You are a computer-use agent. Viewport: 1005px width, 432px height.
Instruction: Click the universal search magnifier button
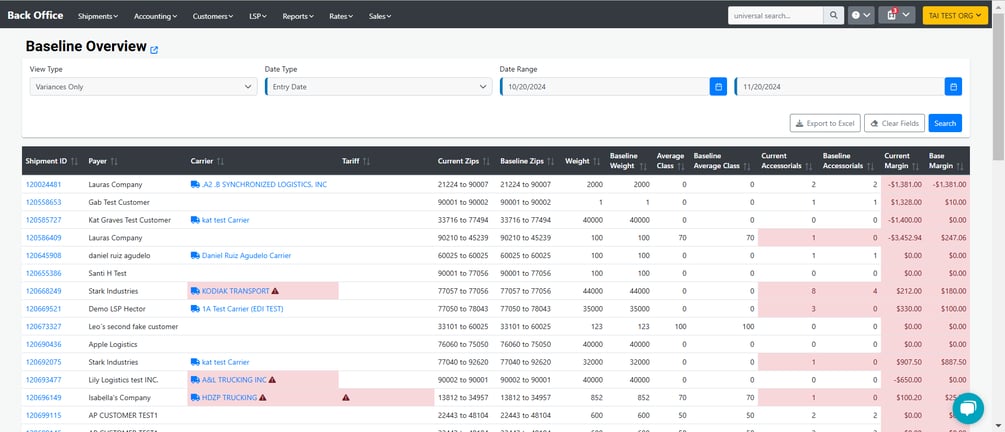point(833,15)
